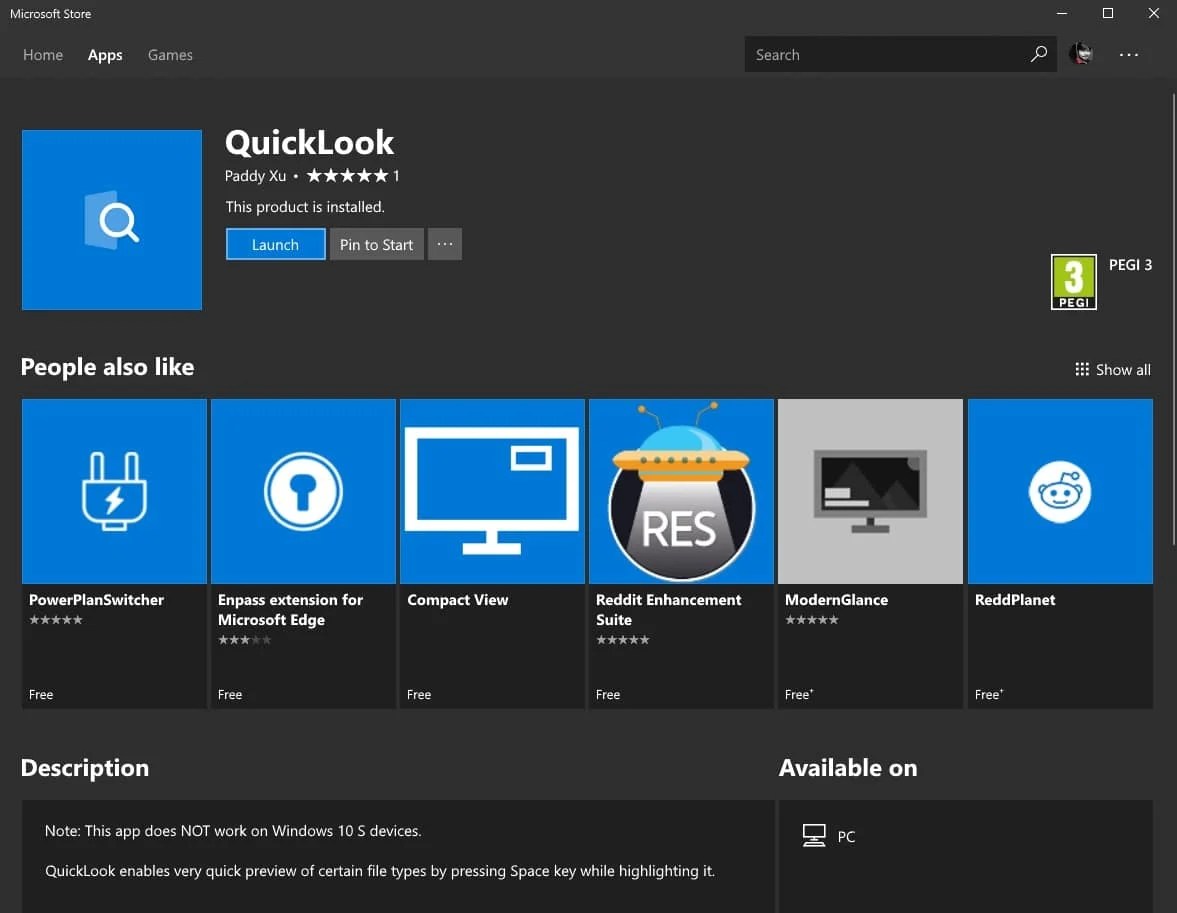The width and height of the screenshot is (1177, 913).
Task: Switch to the Games tab
Action: pos(169,55)
